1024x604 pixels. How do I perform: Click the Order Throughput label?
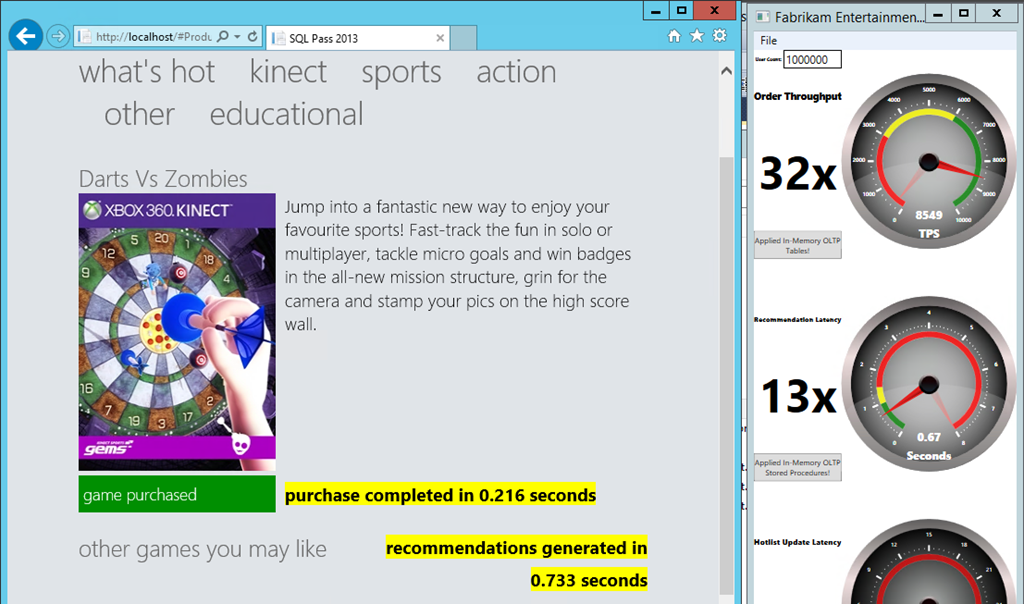797,96
